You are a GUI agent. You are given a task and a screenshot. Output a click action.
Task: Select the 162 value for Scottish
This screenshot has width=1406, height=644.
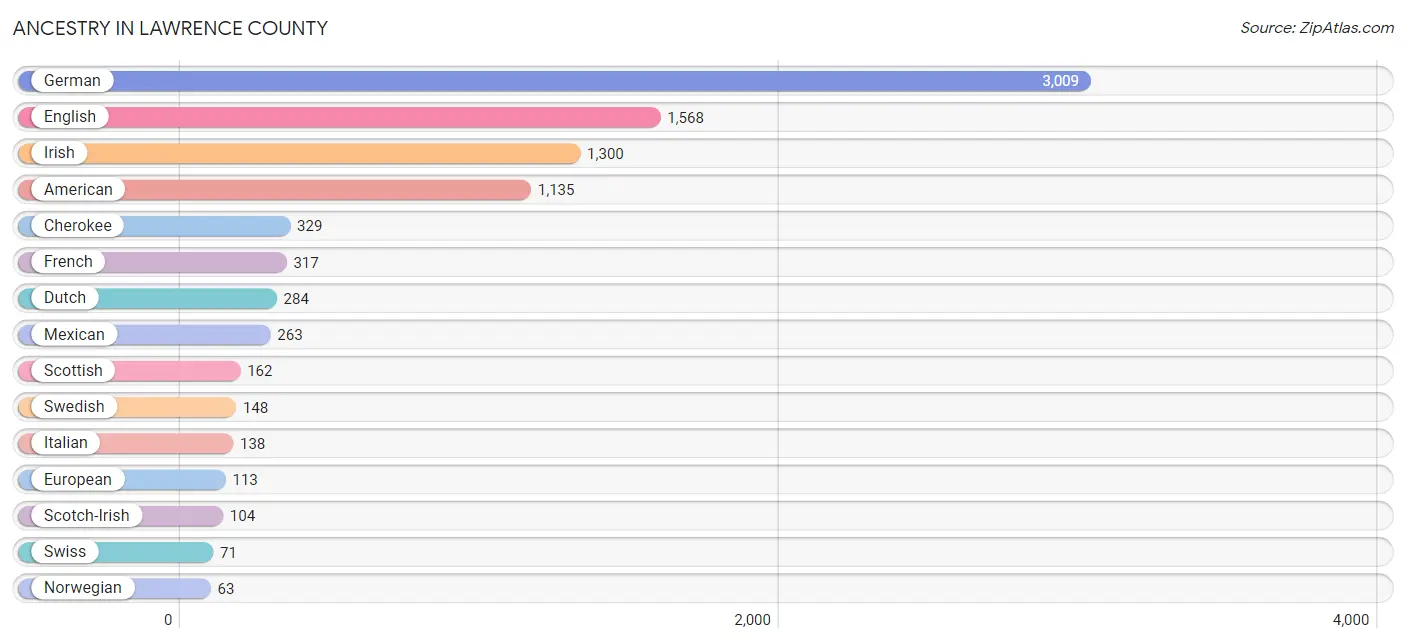[x=260, y=371]
